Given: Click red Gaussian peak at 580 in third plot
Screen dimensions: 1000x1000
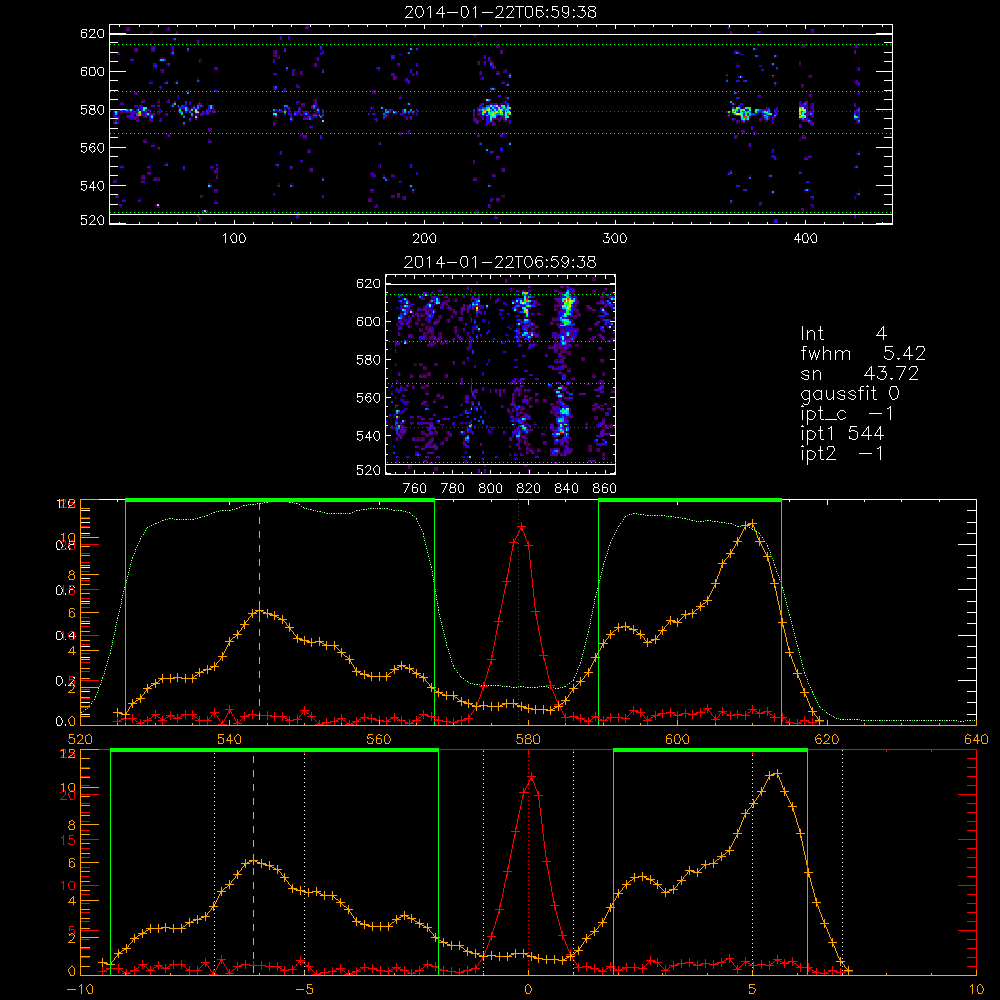Looking at the screenshot, I should point(522,527).
